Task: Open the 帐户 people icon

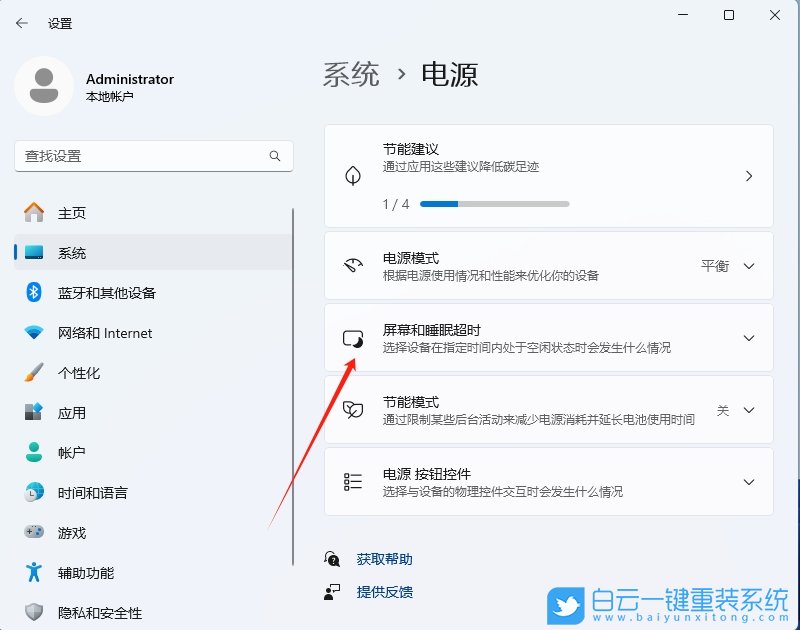Action: pyautogui.click(x=35, y=452)
